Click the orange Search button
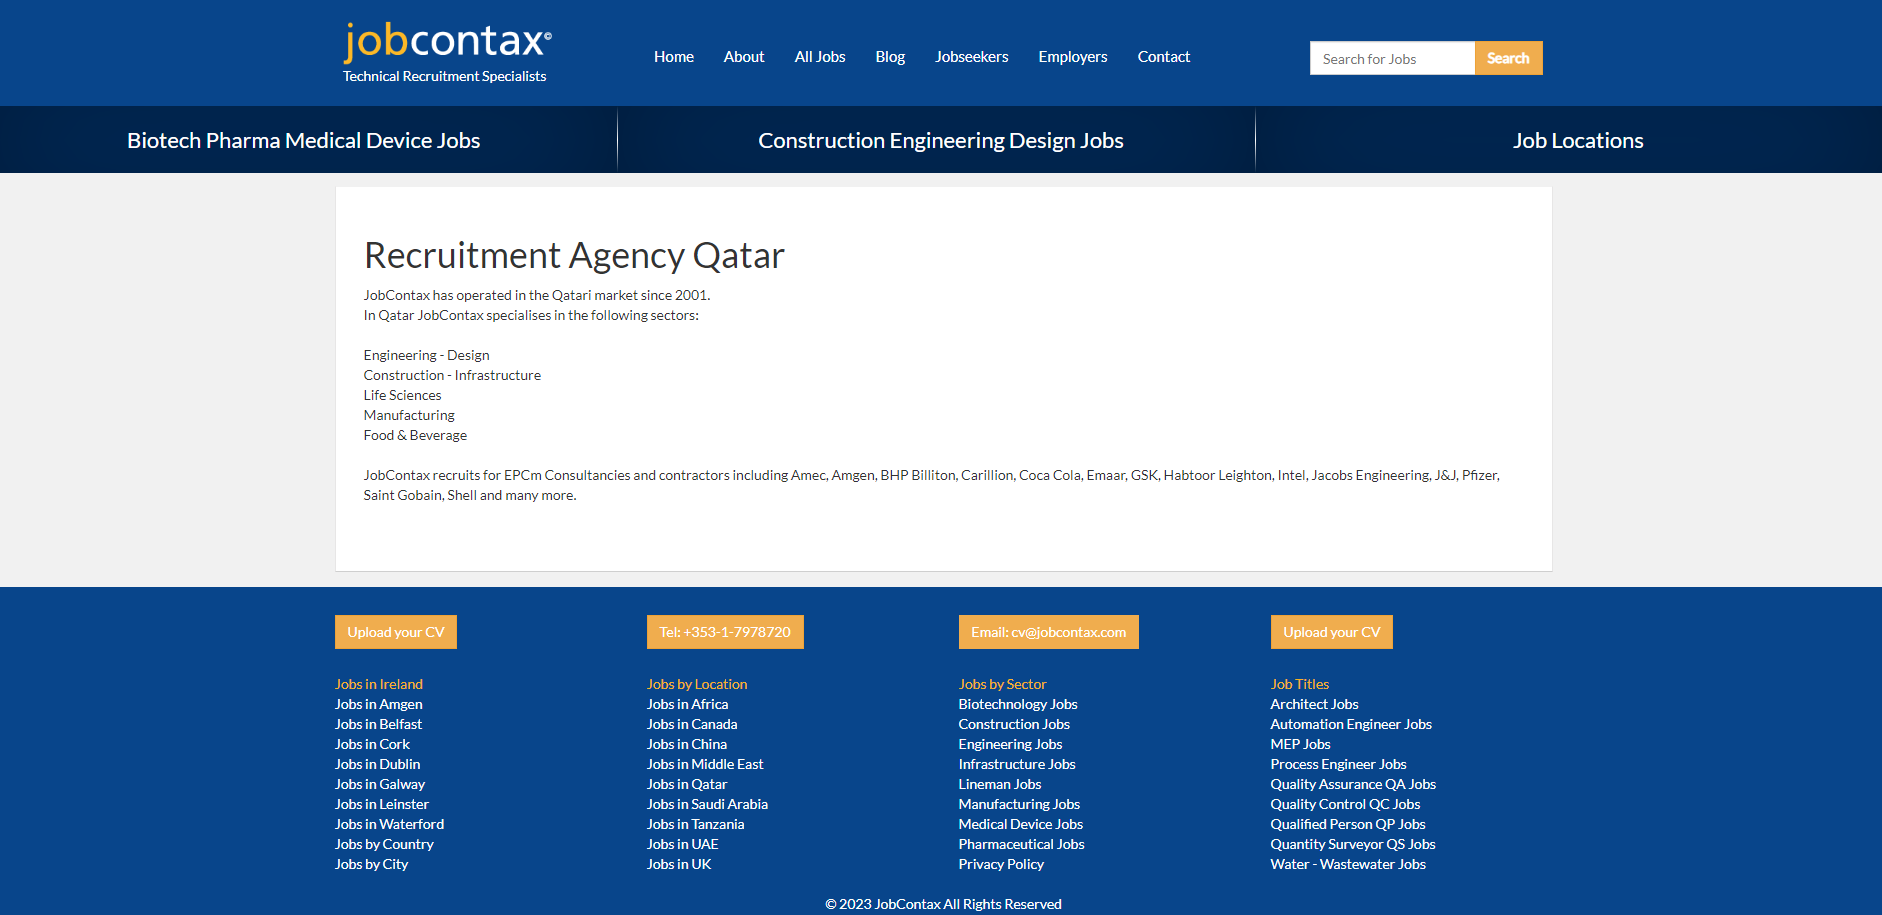The height and width of the screenshot is (915, 1882). pyautogui.click(x=1508, y=58)
